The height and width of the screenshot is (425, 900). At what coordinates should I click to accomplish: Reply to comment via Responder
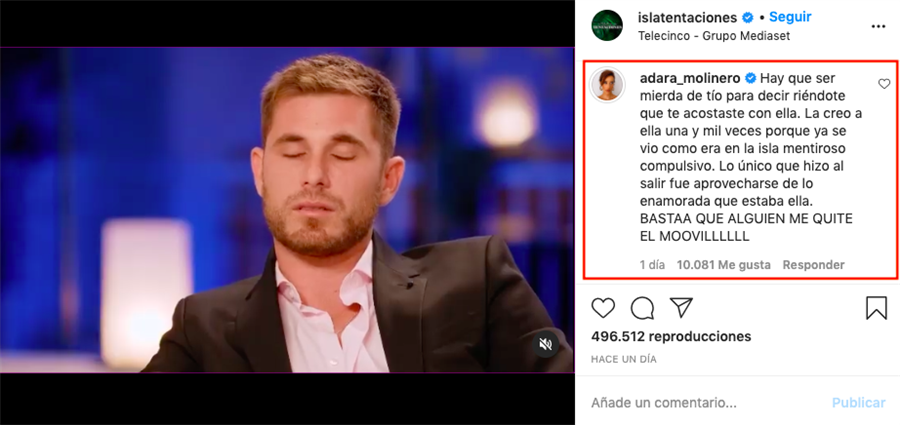tap(813, 265)
